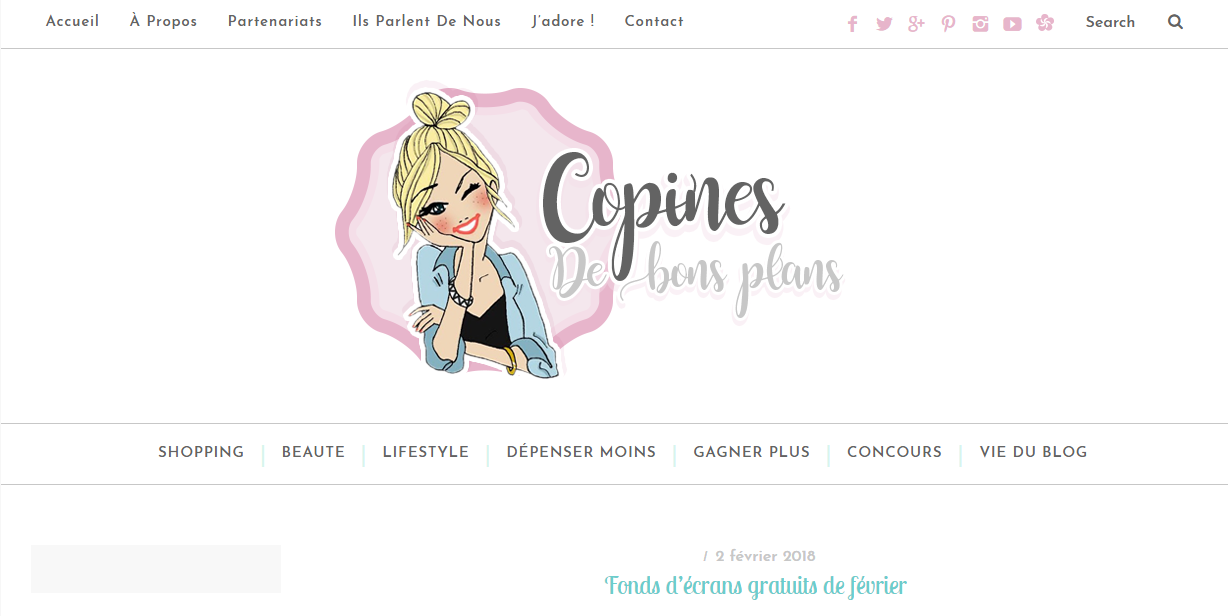
Task: Open the Google Plus social icon
Action: click(916, 24)
